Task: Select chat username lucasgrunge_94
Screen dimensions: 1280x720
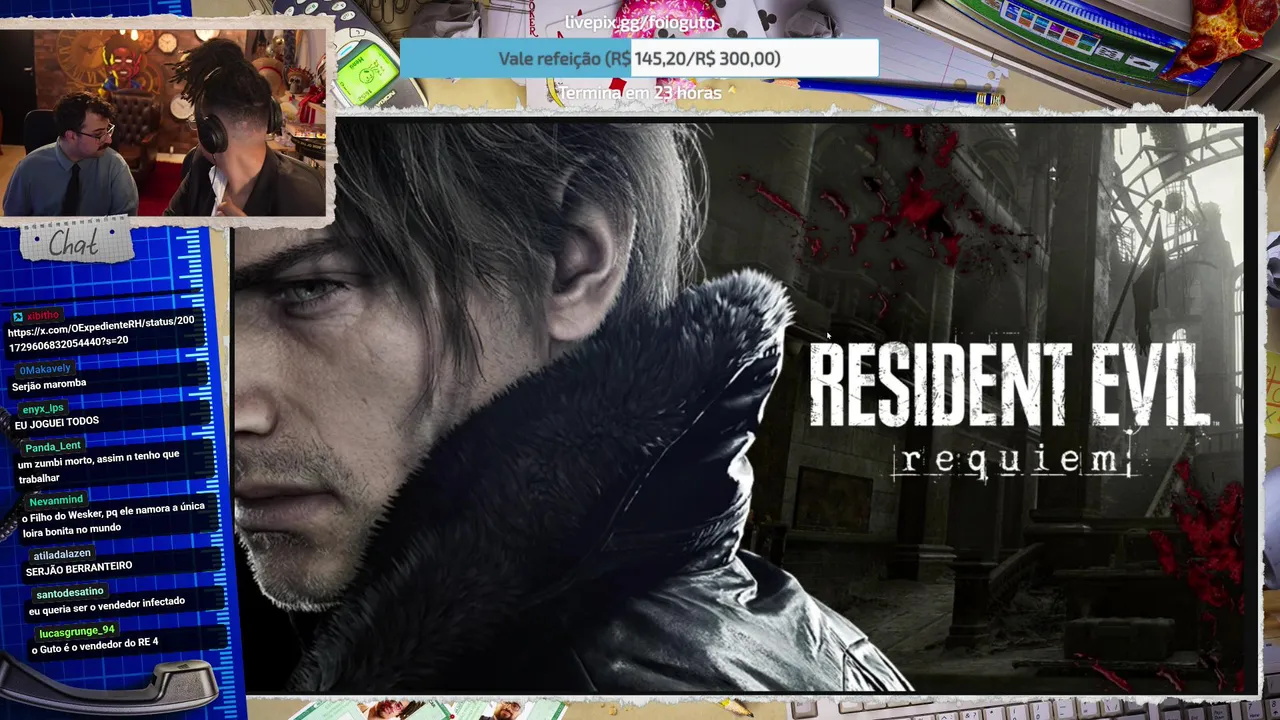Action: point(77,631)
